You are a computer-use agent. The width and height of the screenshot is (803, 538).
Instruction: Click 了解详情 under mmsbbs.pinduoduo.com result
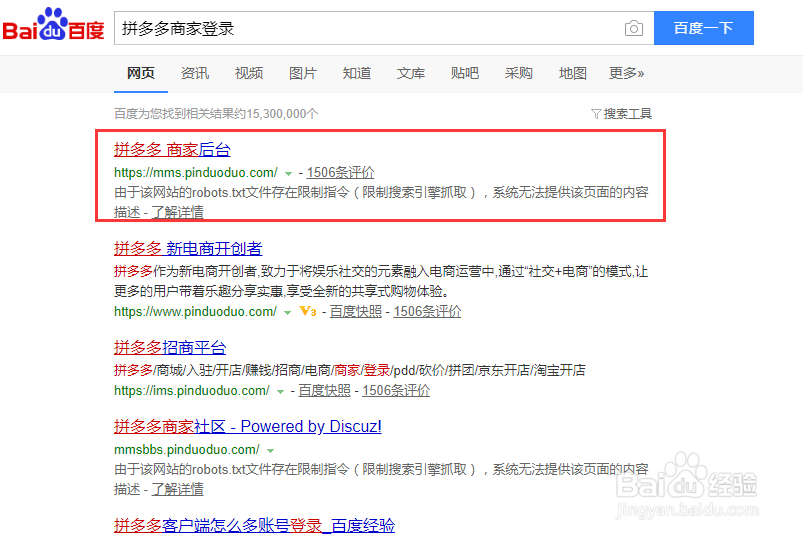[178, 489]
